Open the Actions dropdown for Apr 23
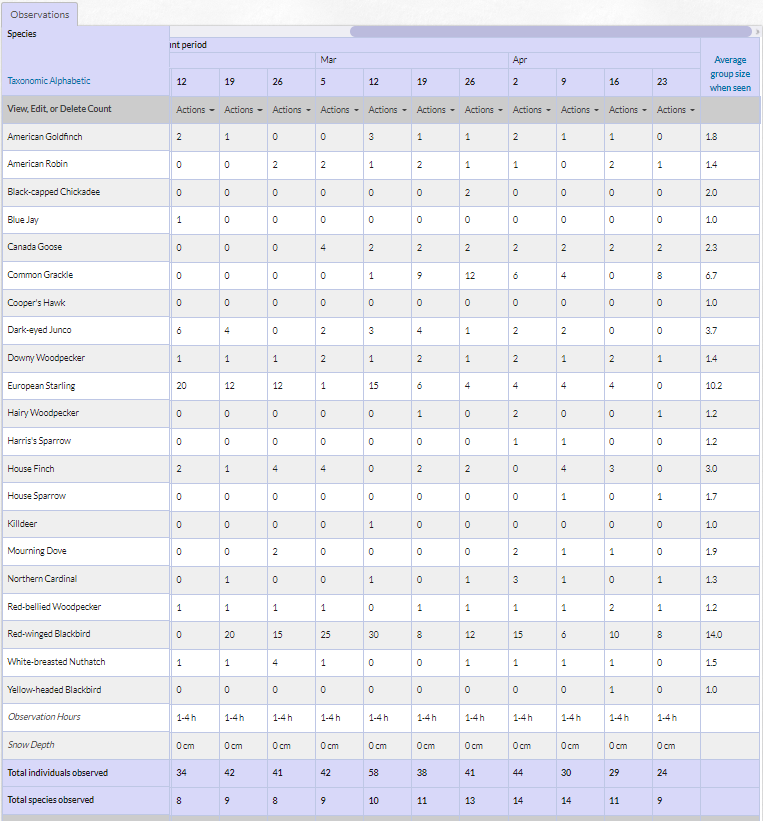Screen dimensions: 763x821 point(676,110)
